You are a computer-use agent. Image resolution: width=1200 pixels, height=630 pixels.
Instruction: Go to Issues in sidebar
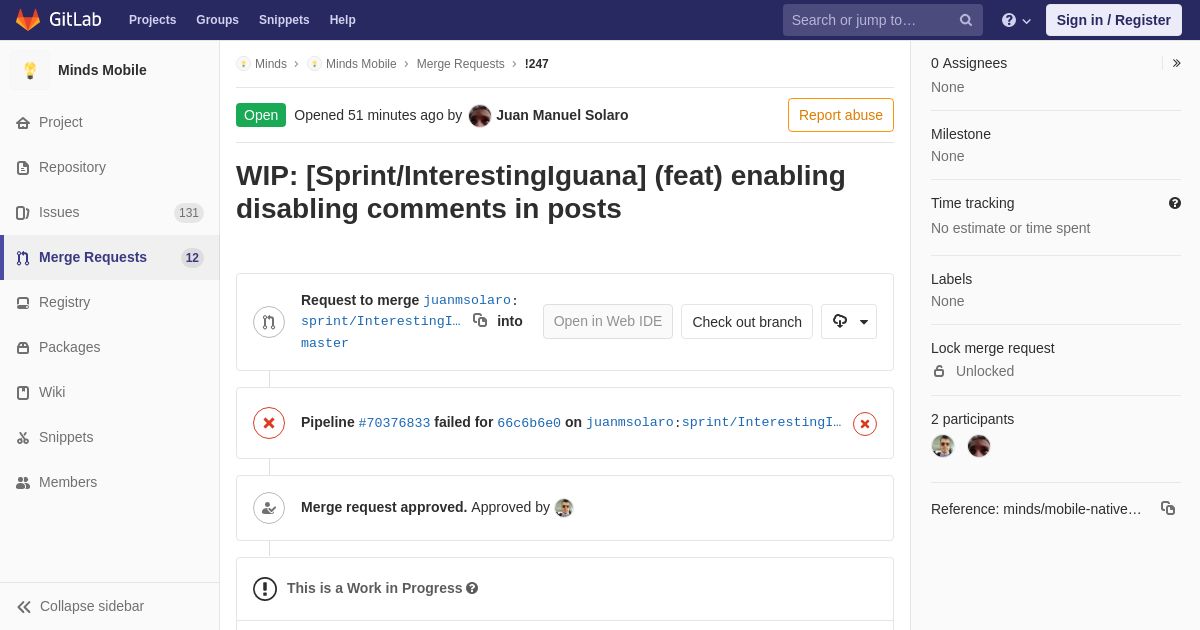[59, 212]
